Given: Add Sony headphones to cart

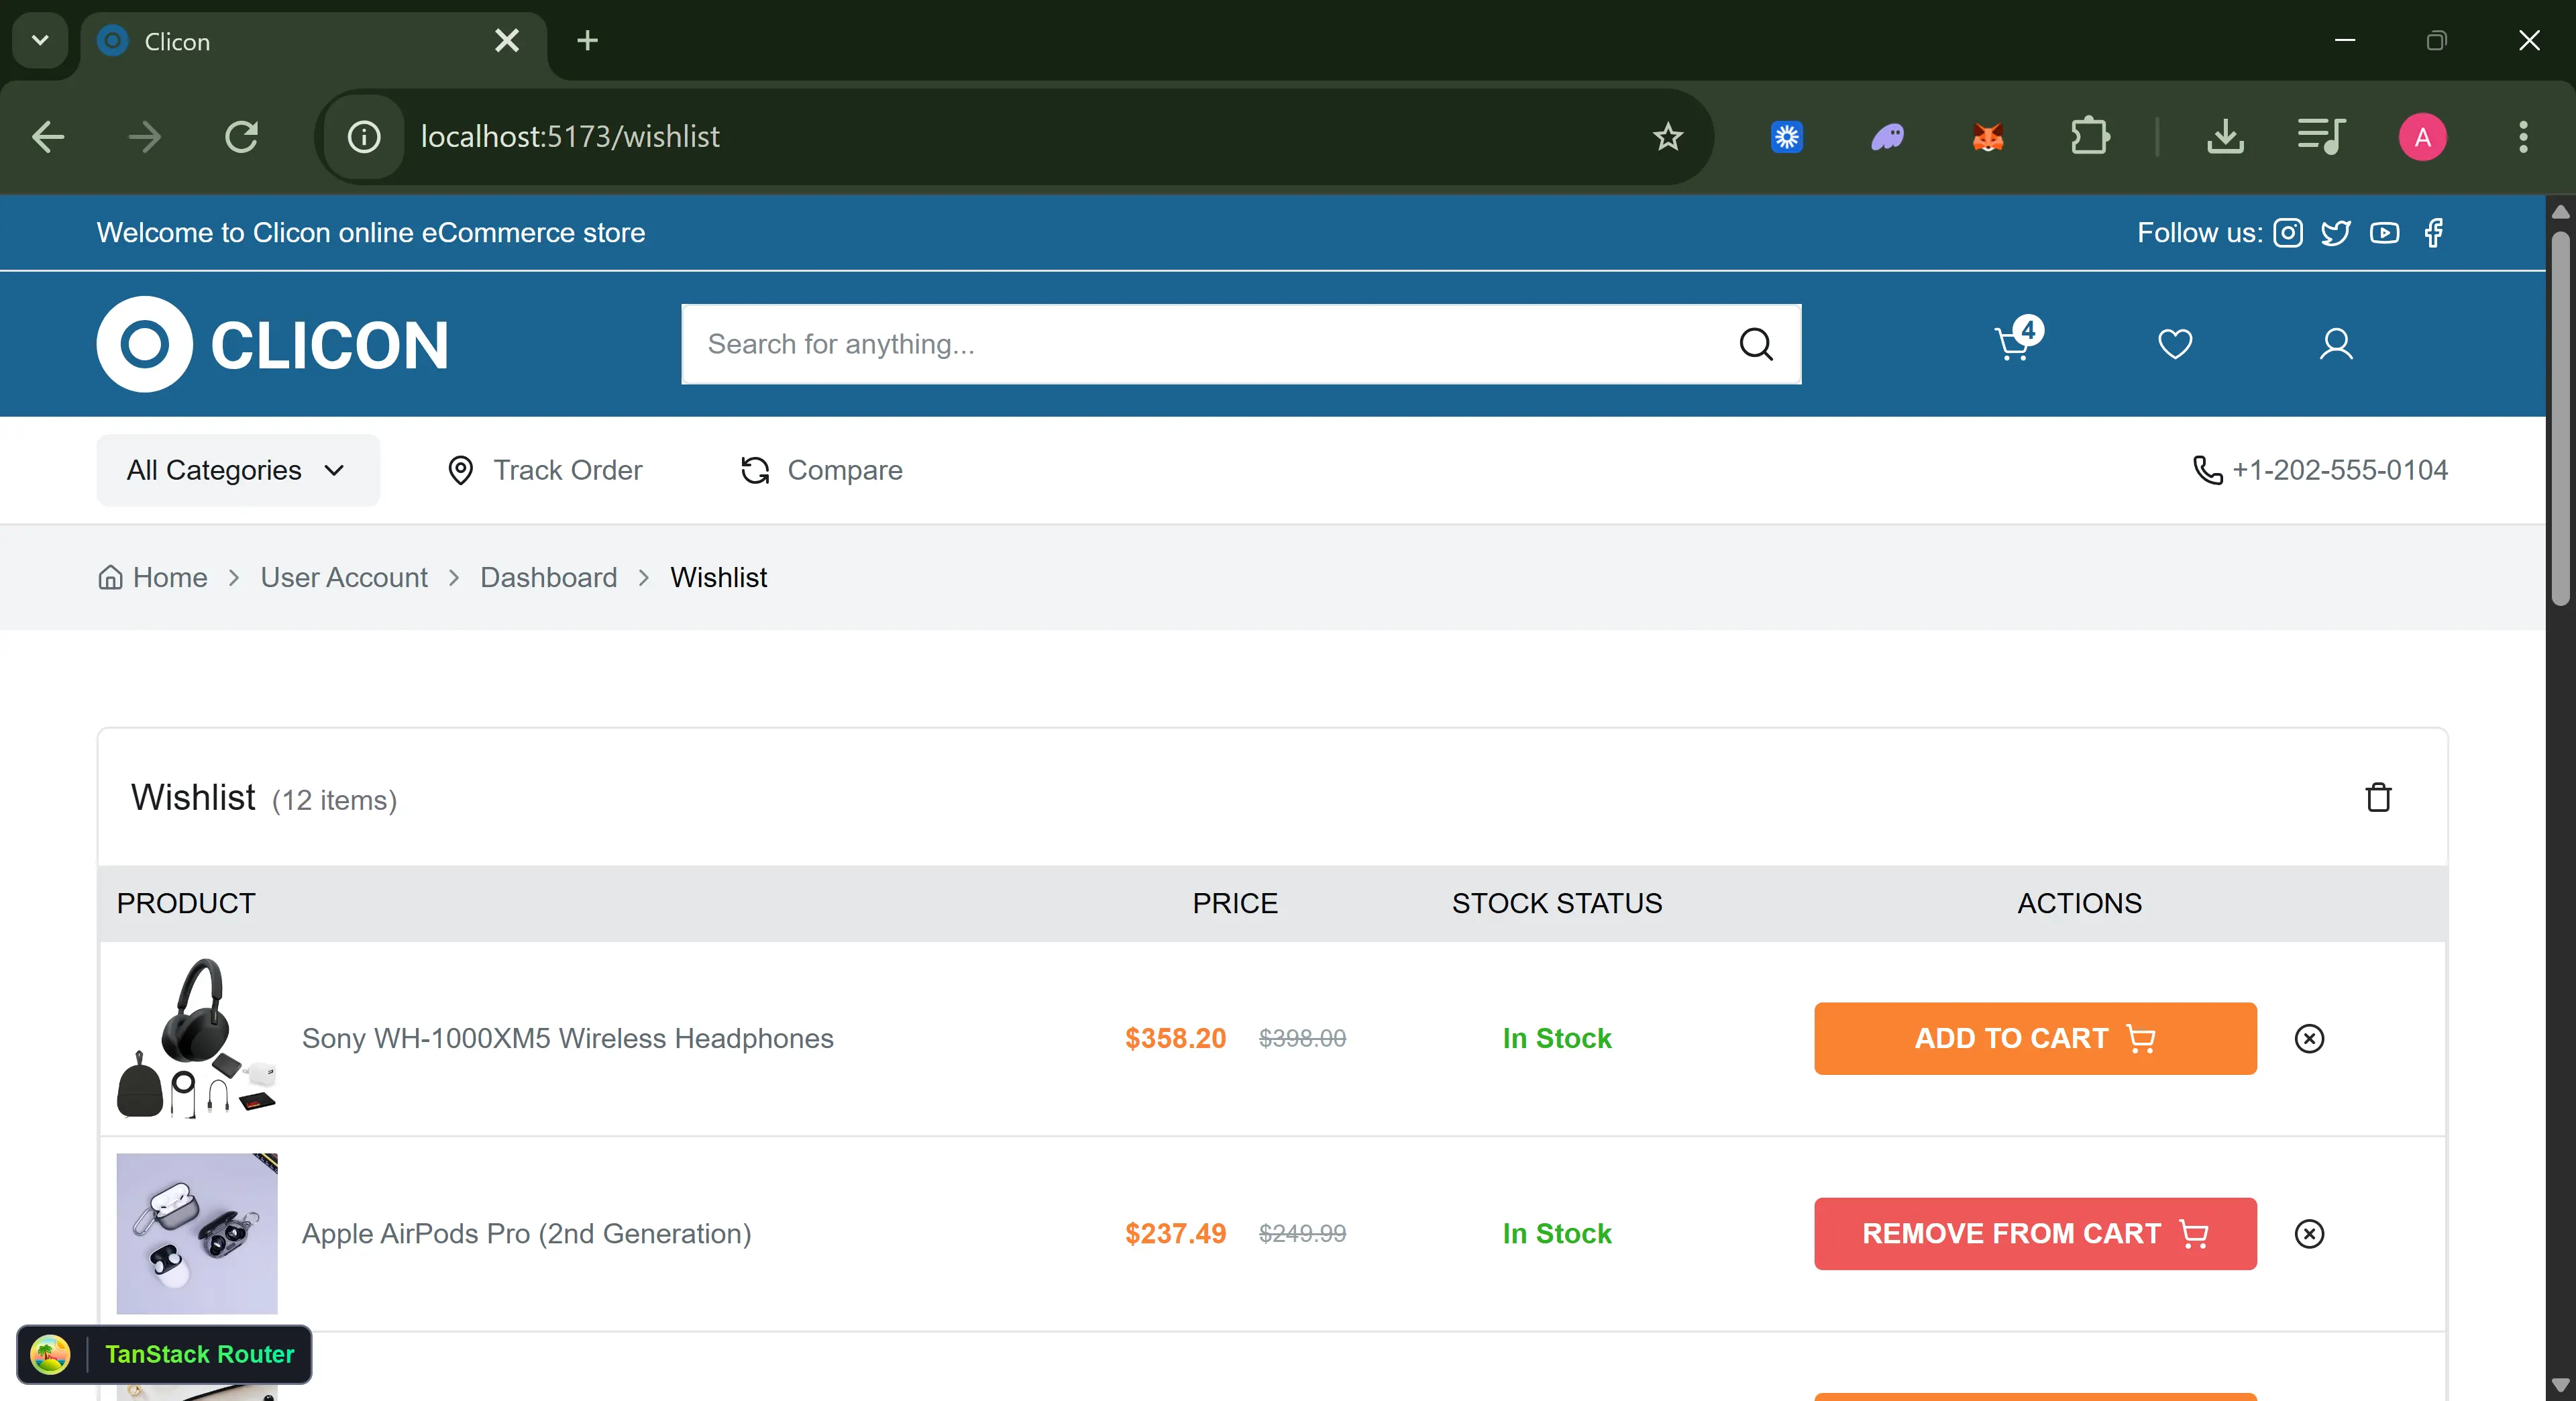Looking at the screenshot, I should 2035,1038.
